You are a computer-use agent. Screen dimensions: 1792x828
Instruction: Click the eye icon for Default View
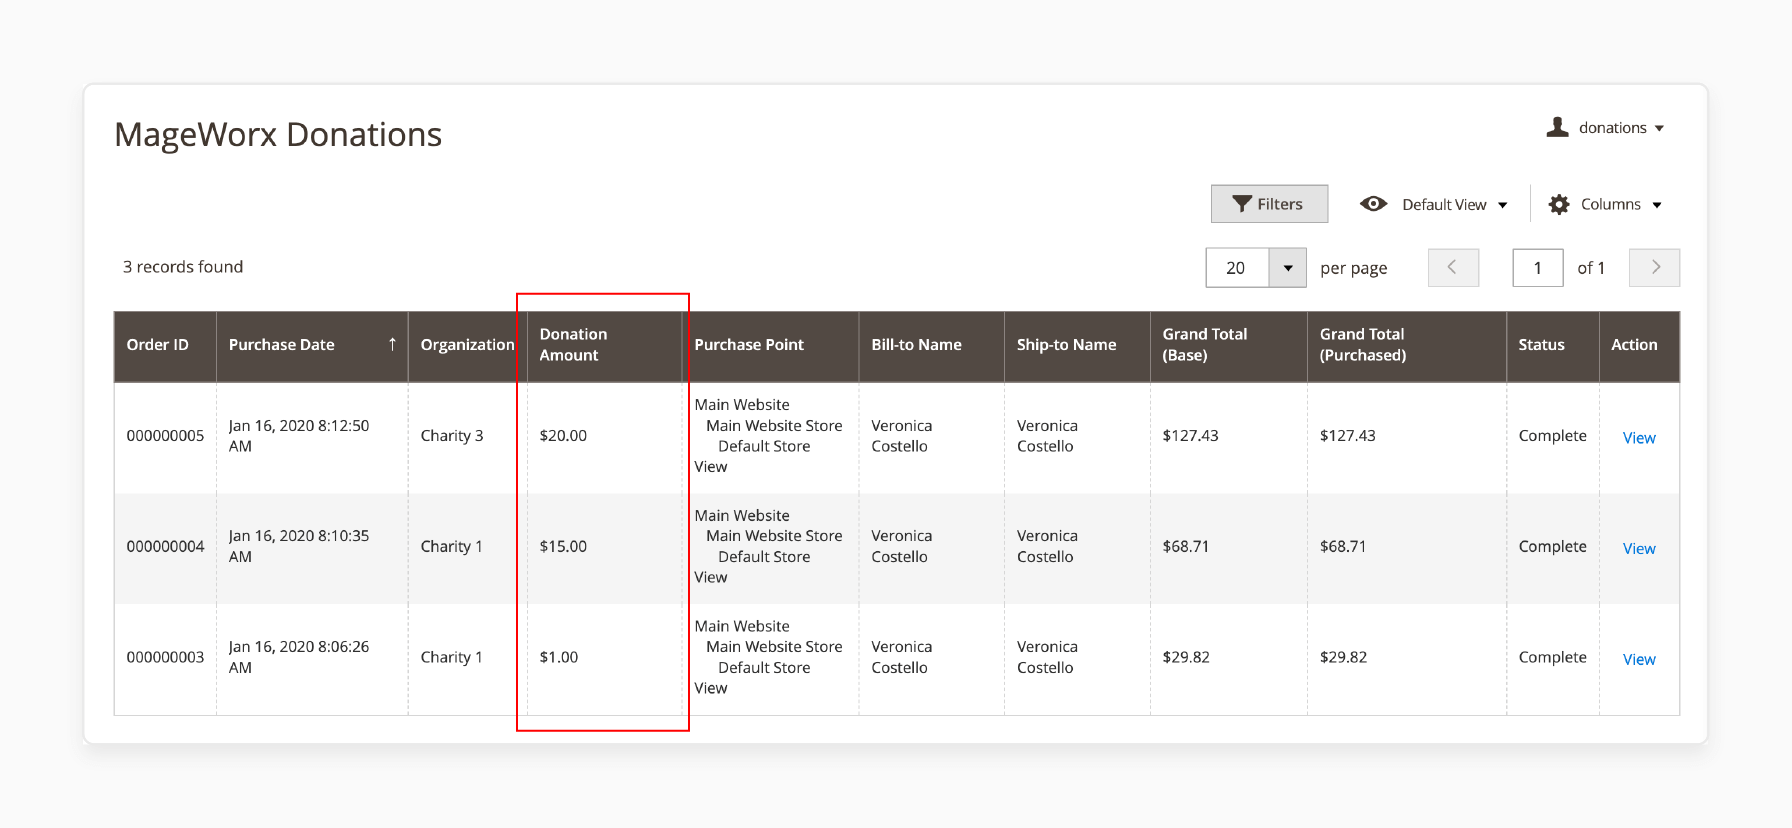click(1373, 204)
